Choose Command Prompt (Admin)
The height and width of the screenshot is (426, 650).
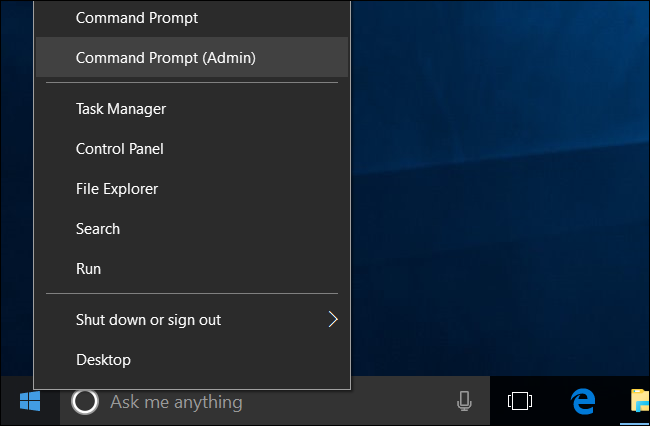pyautogui.click(x=166, y=58)
